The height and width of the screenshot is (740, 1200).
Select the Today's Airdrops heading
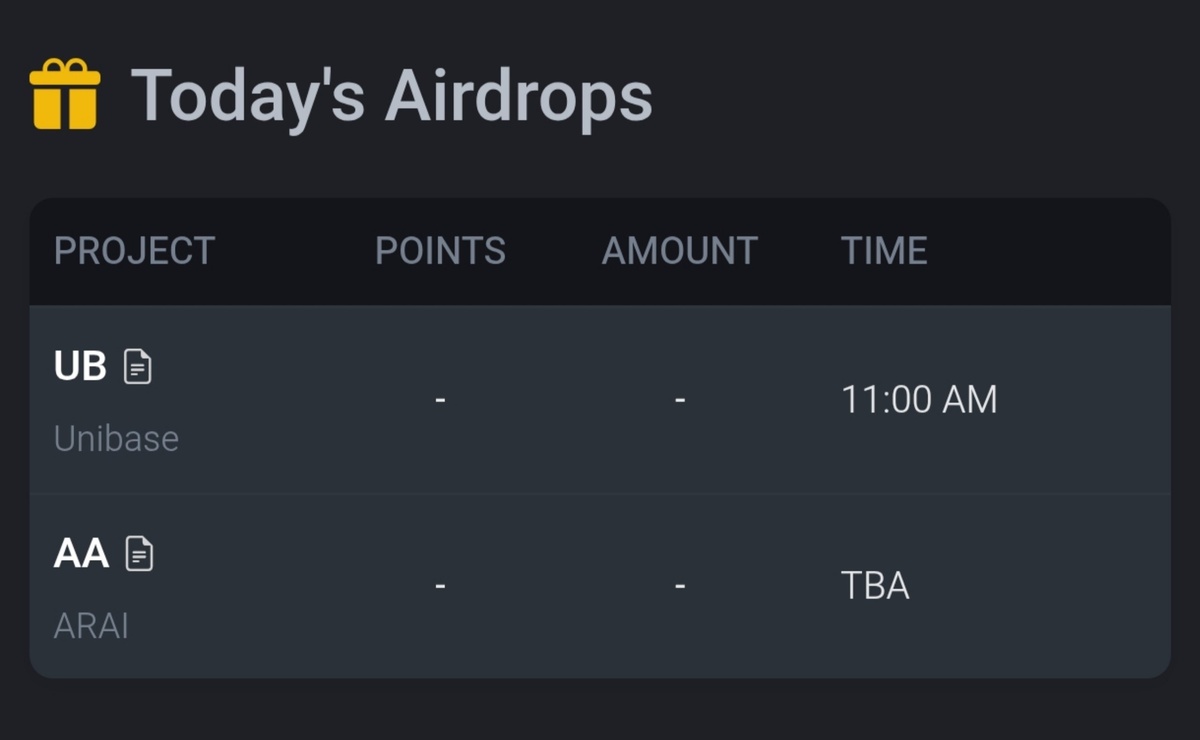[x=392, y=97]
